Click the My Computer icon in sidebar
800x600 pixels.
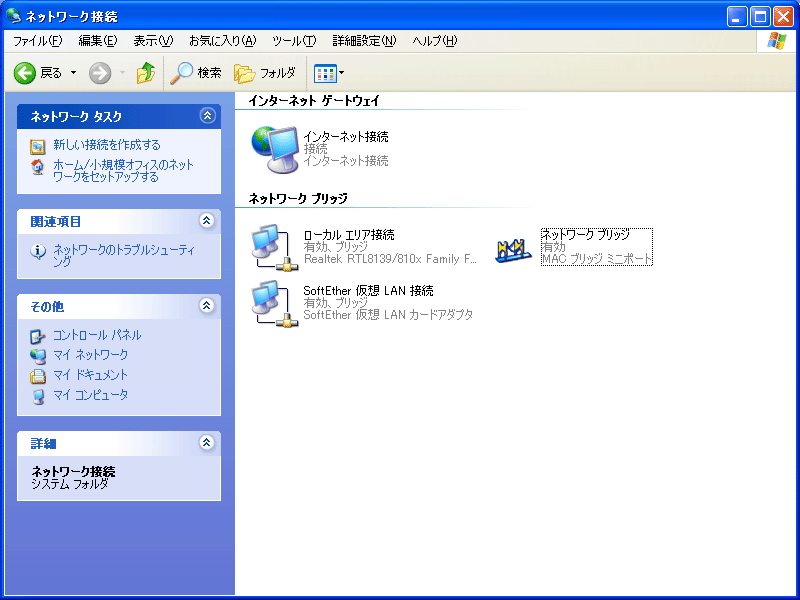point(37,396)
